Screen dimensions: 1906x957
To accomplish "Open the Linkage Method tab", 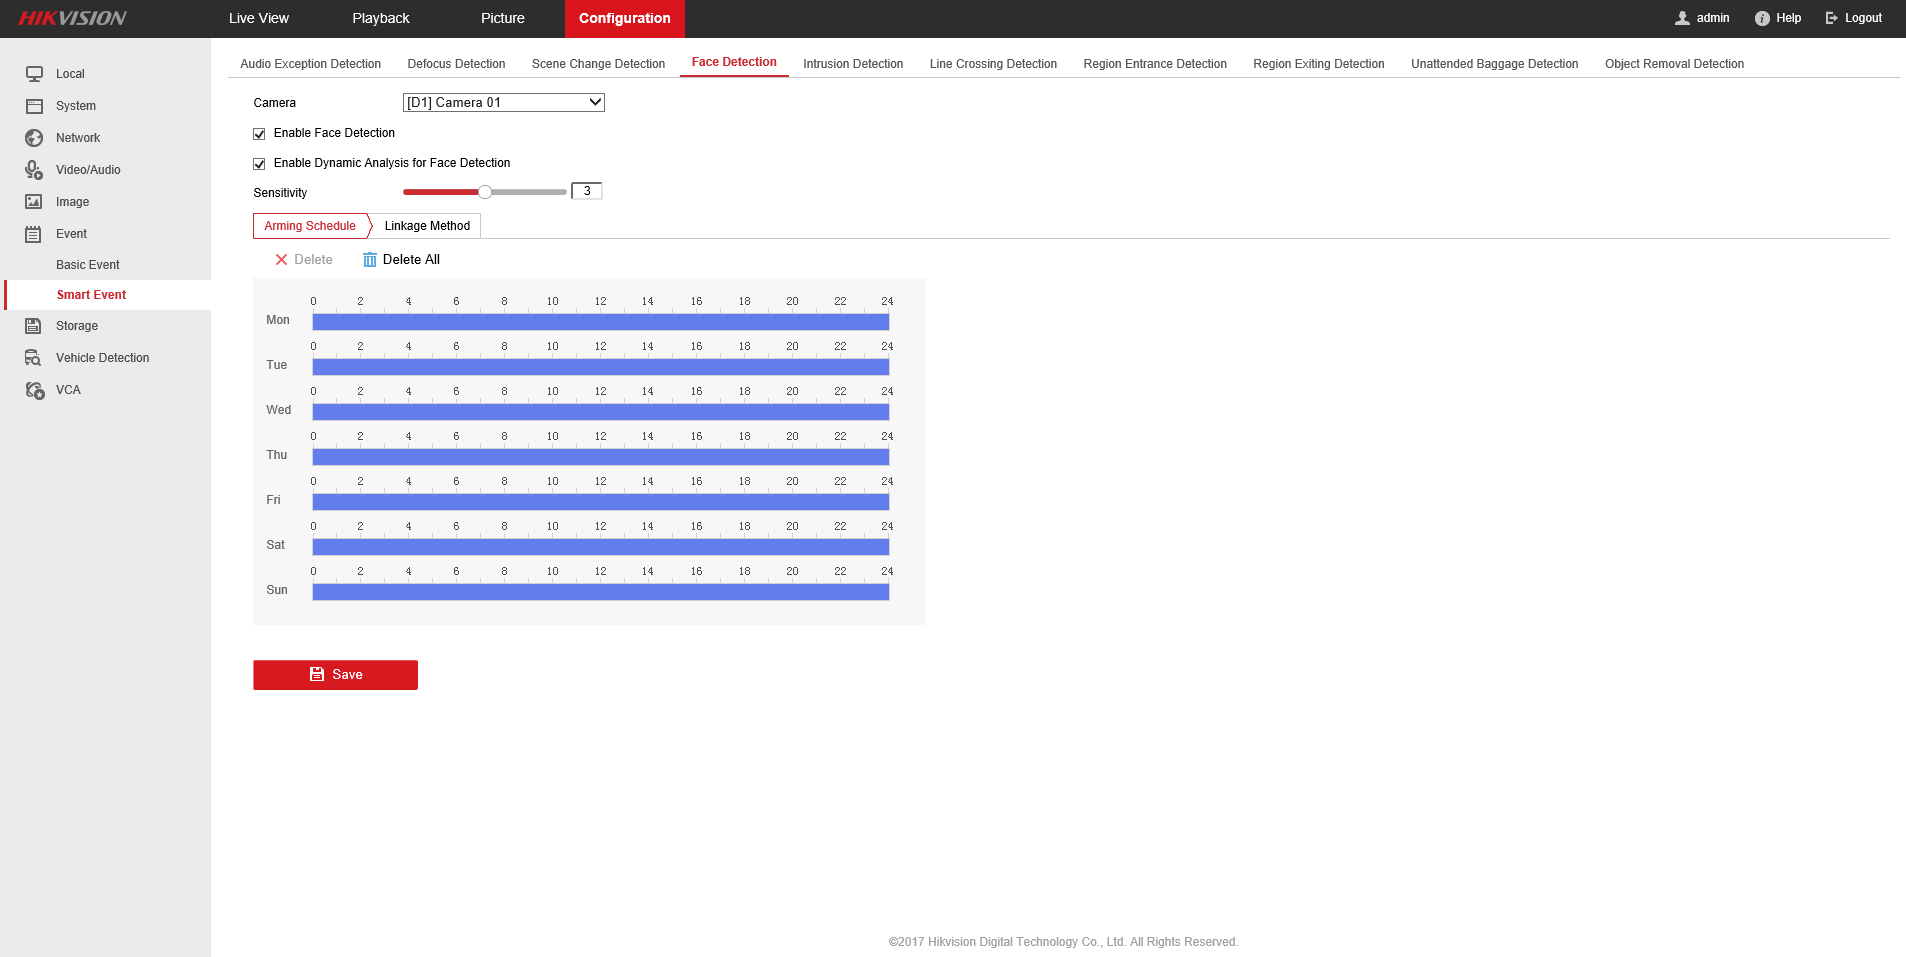I will (x=427, y=226).
